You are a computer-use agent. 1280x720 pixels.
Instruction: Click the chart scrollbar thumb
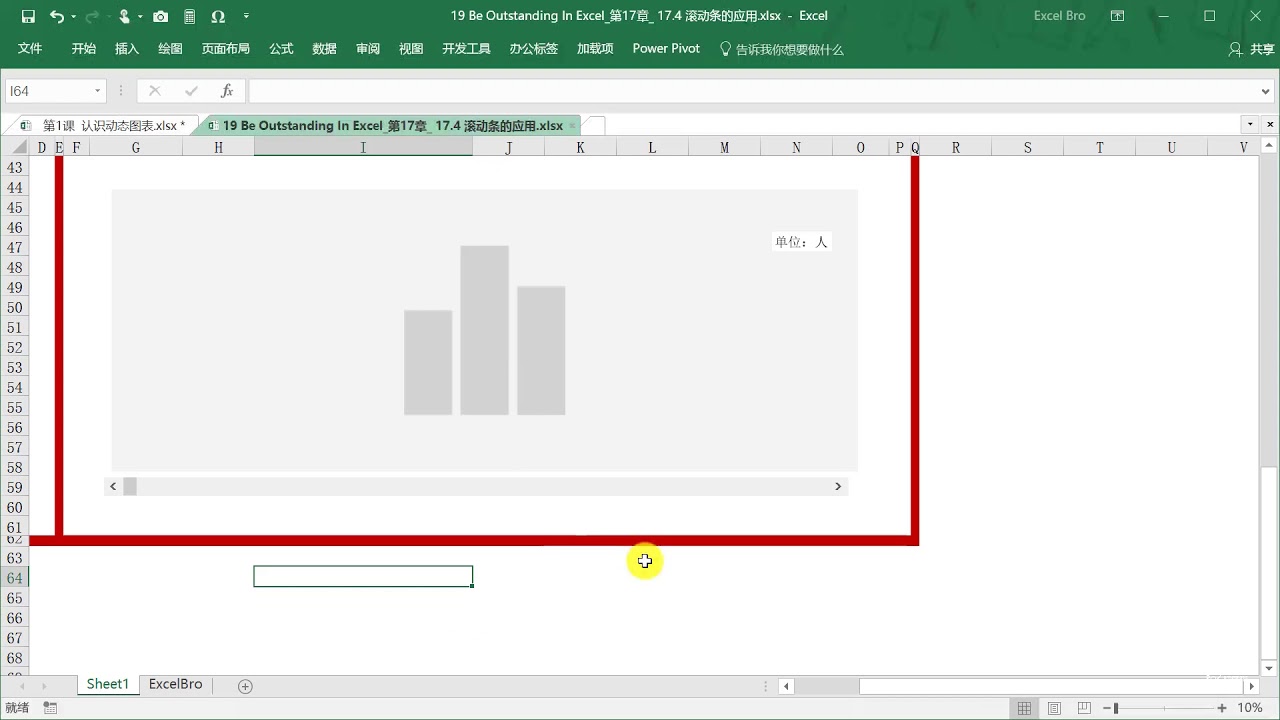tap(130, 486)
